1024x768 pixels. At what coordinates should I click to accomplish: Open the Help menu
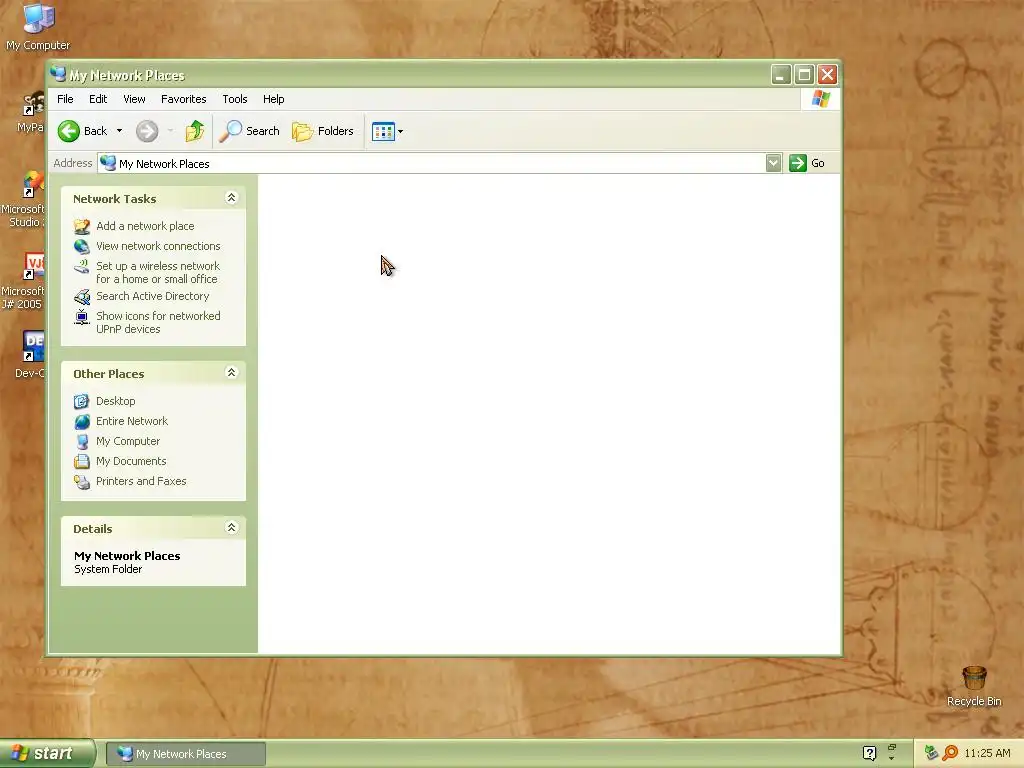[274, 99]
